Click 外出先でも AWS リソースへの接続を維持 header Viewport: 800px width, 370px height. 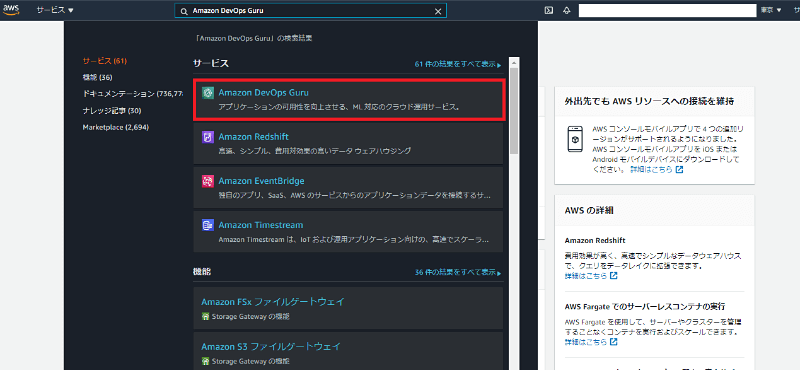649,101
